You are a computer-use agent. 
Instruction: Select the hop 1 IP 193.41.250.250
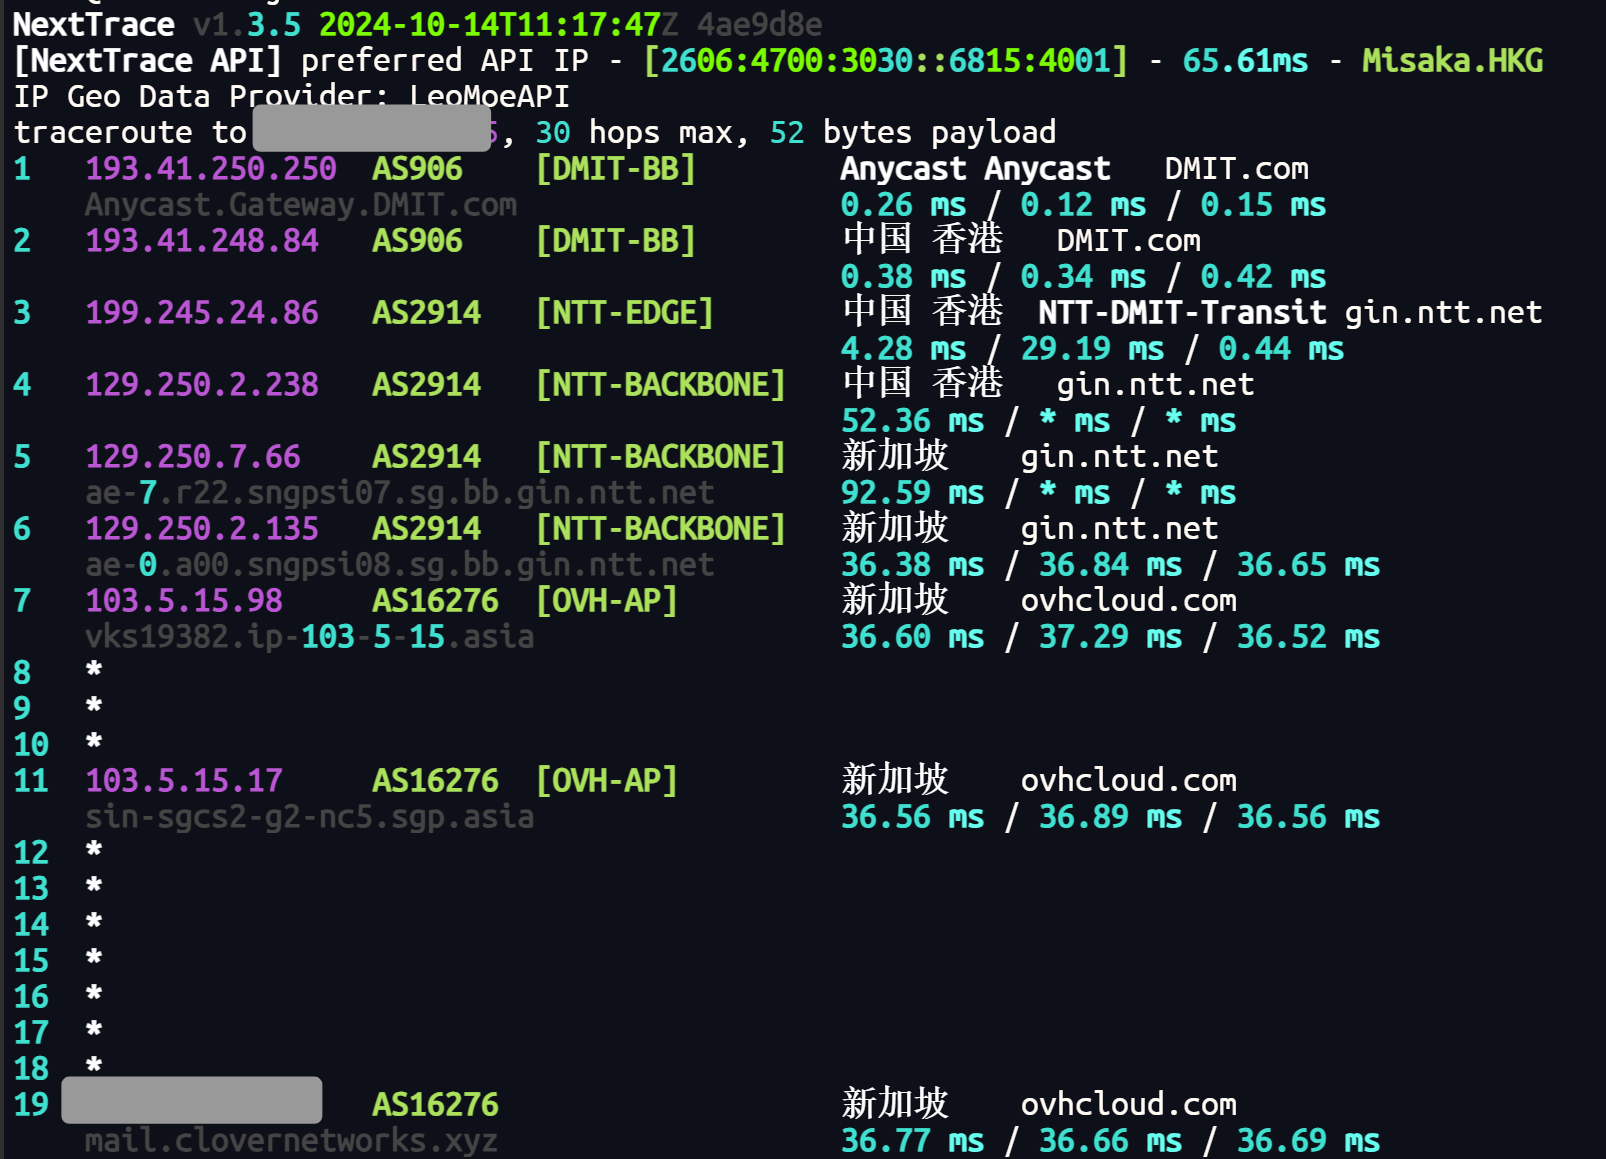click(x=211, y=169)
